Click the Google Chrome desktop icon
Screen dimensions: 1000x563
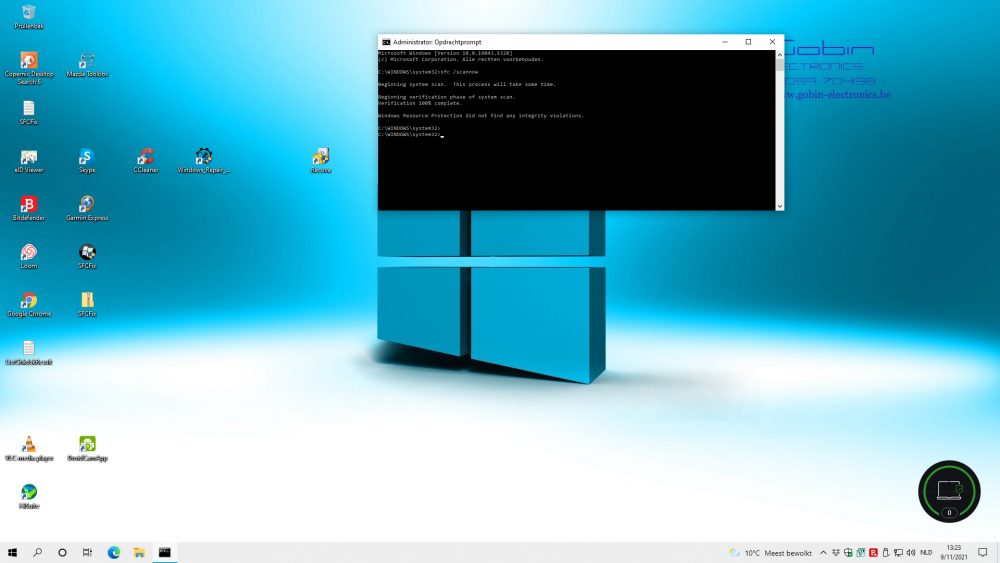click(x=29, y=301)
